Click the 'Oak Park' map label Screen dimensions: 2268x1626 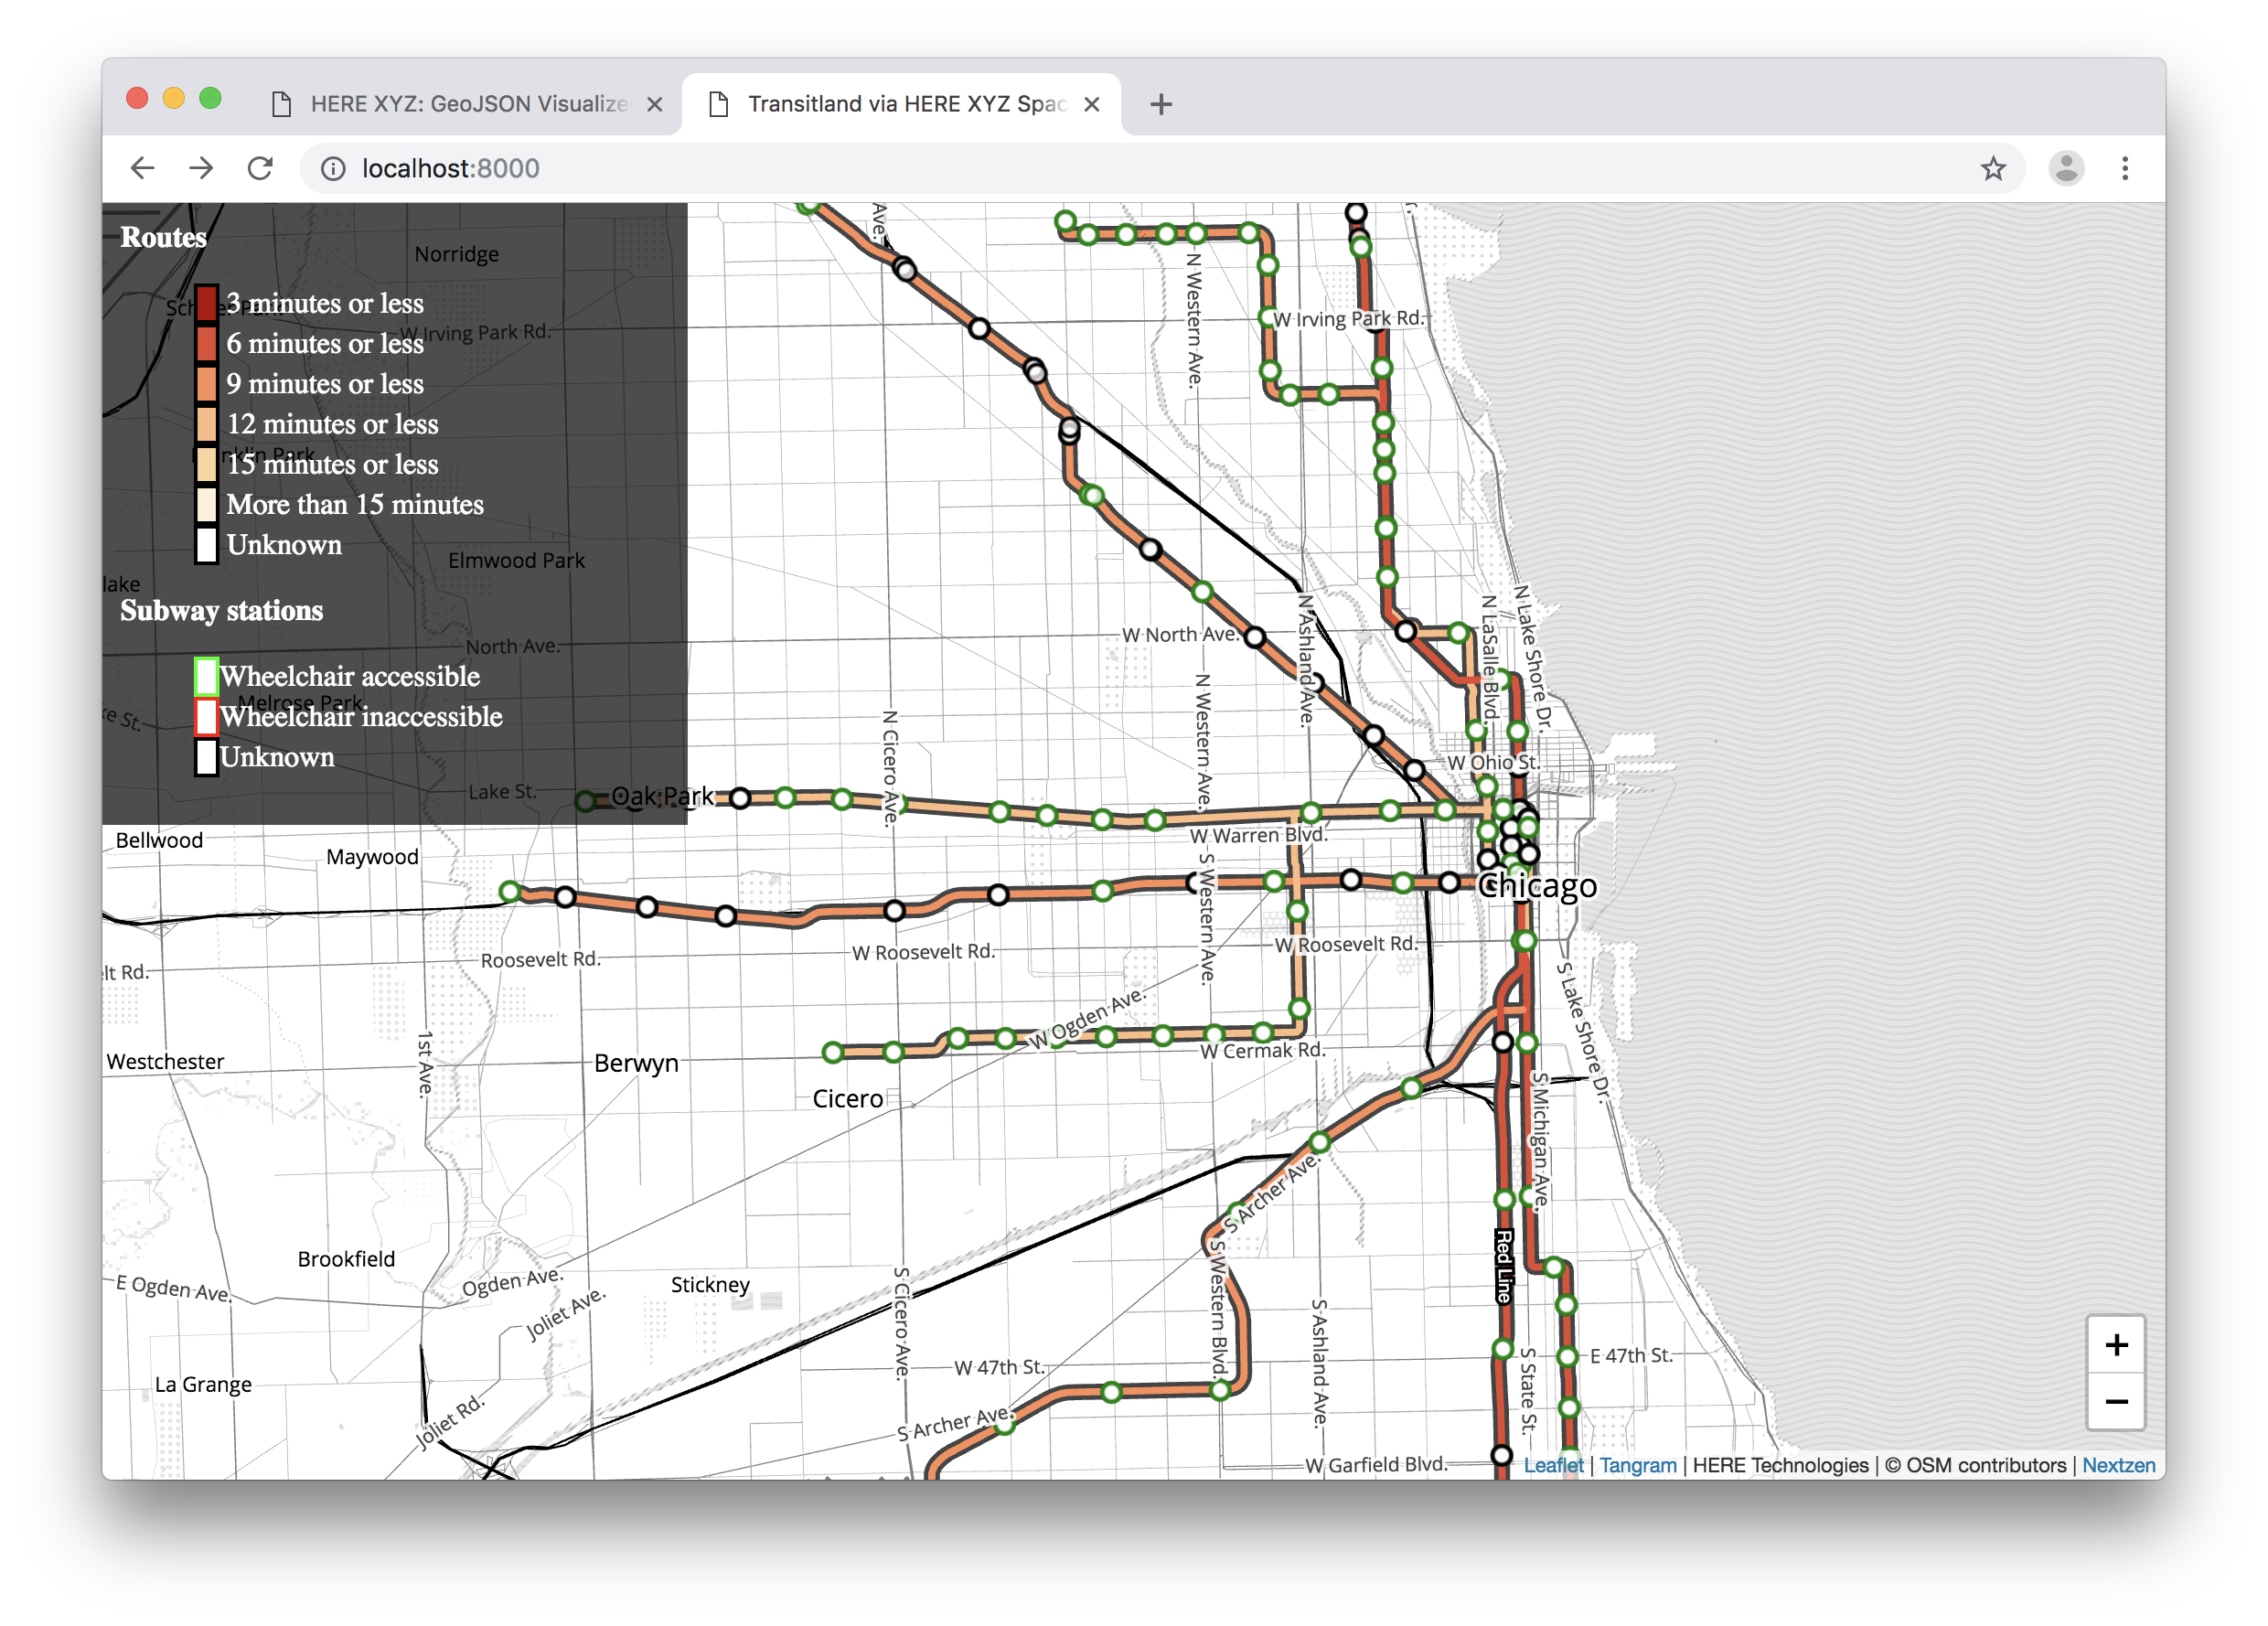tap(663, 797)
